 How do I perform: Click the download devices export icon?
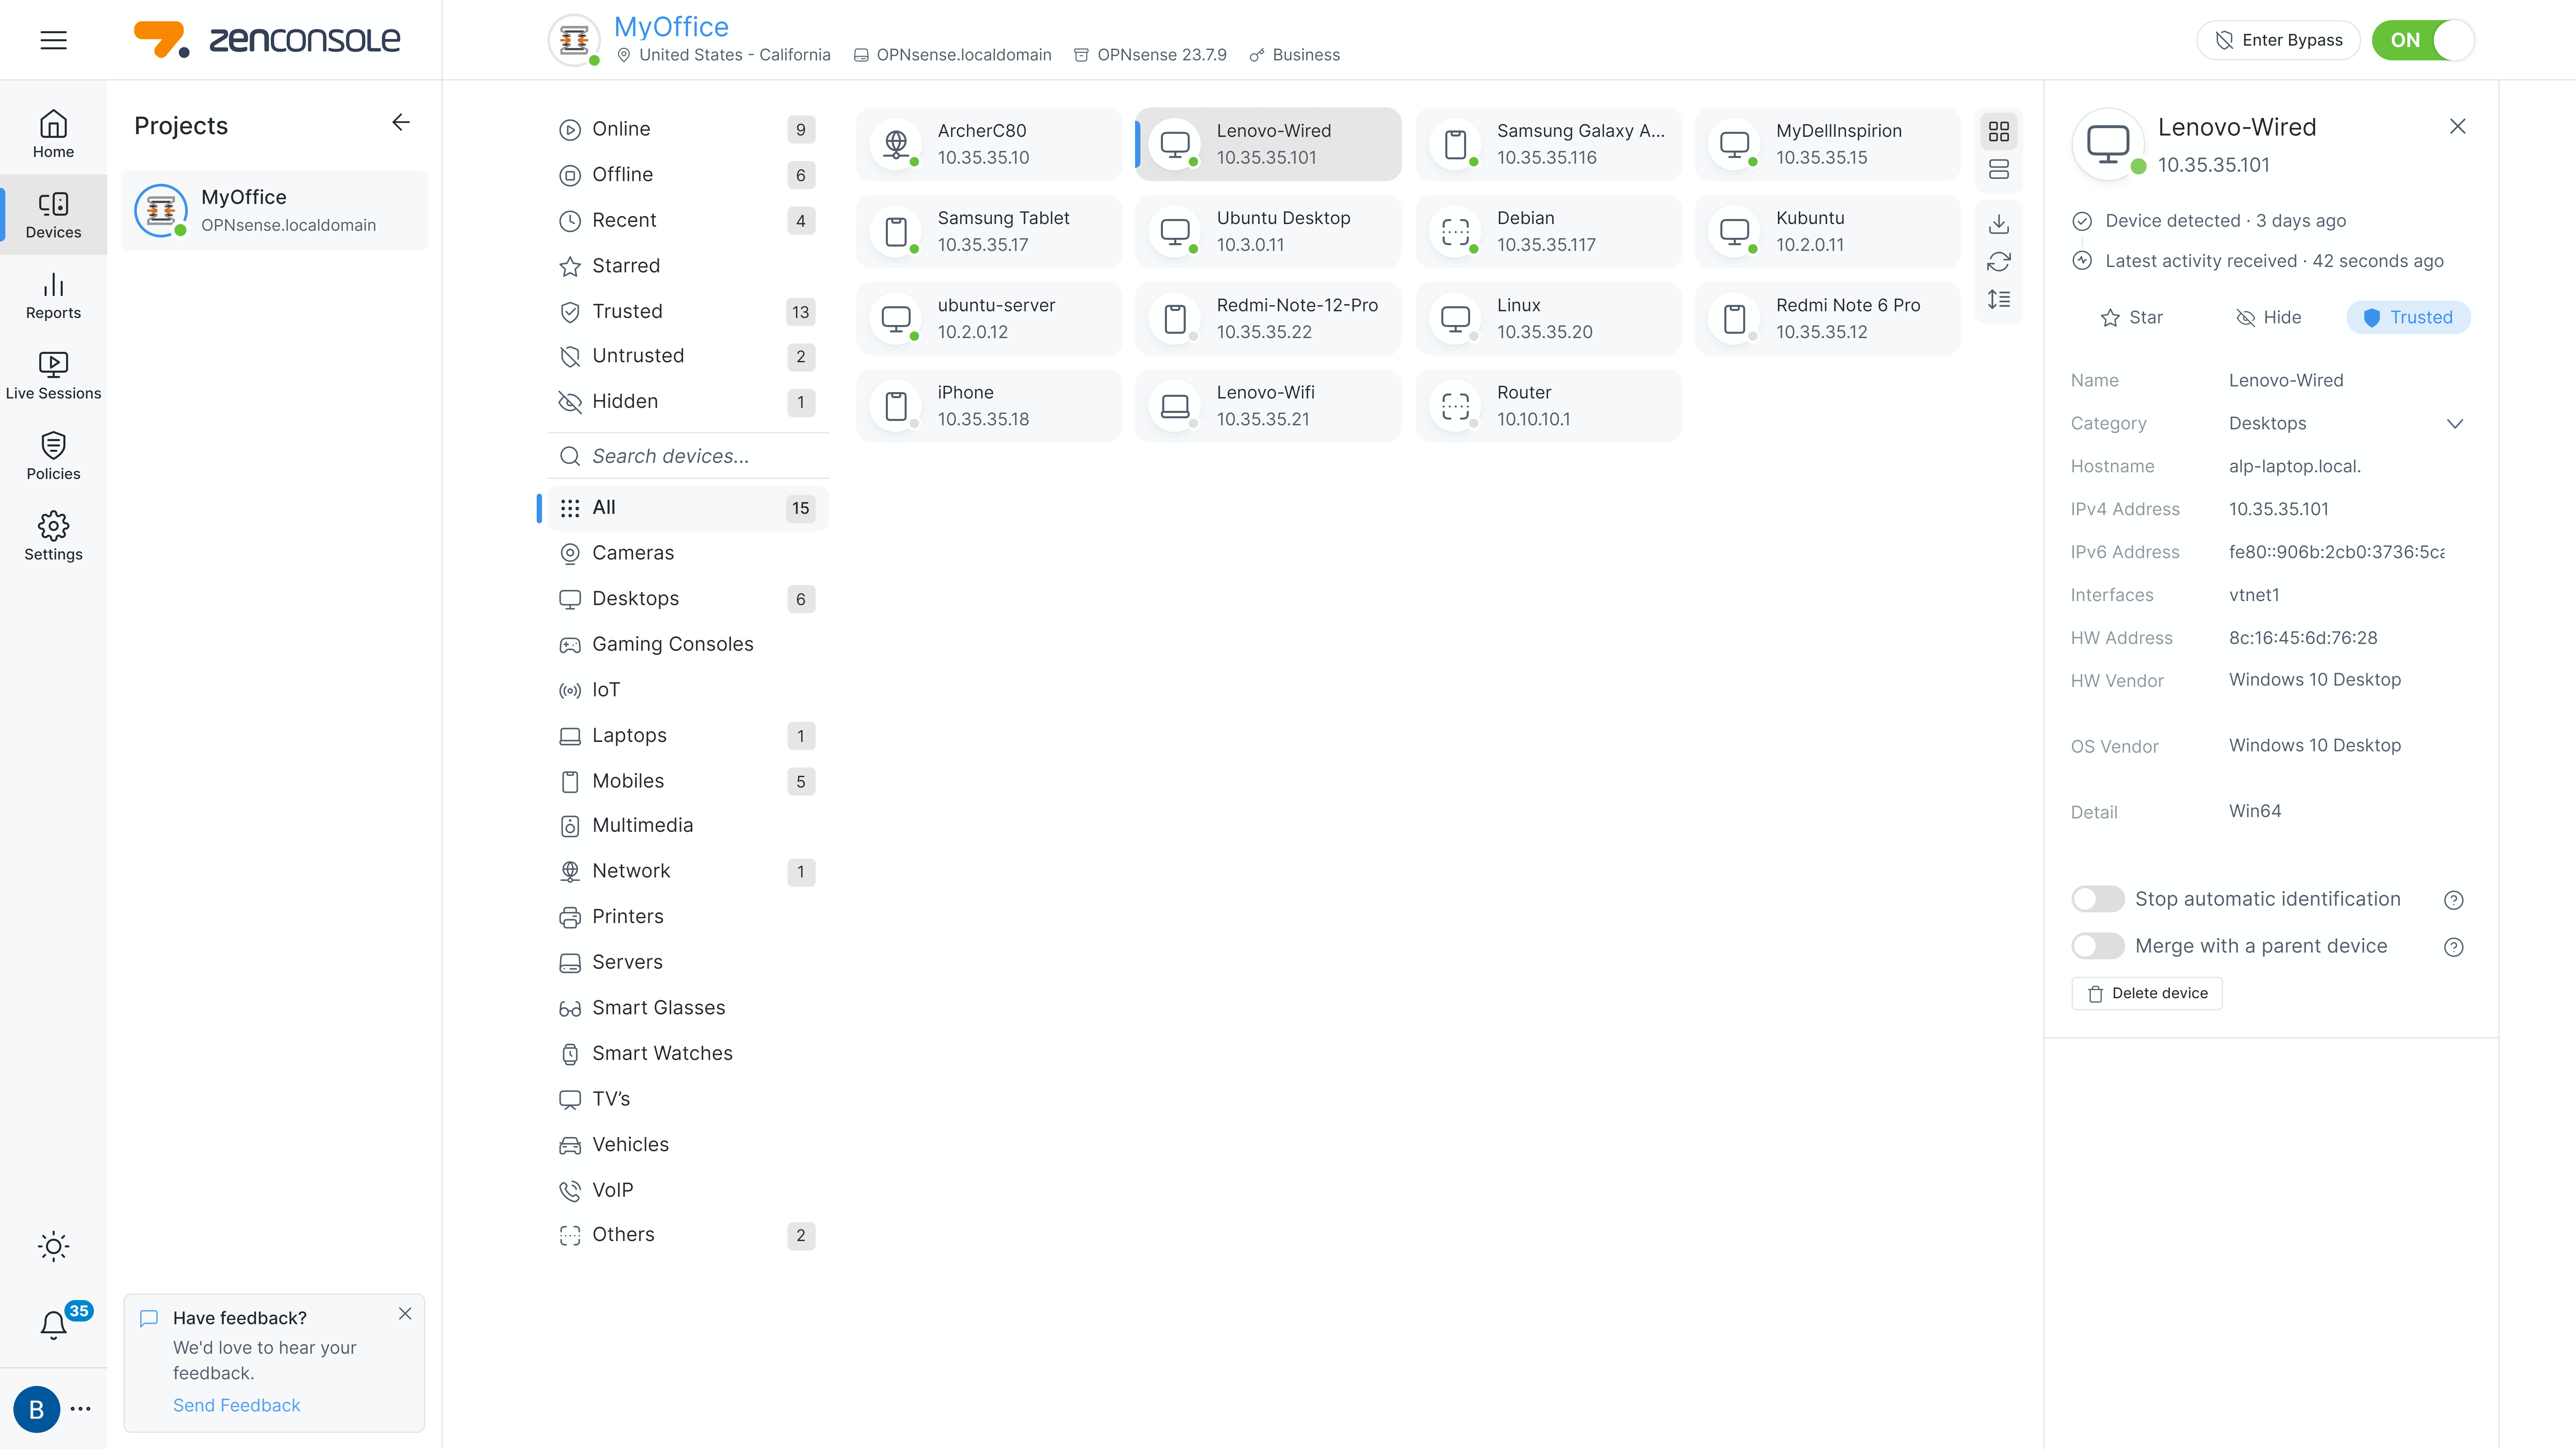[1998, 224]
